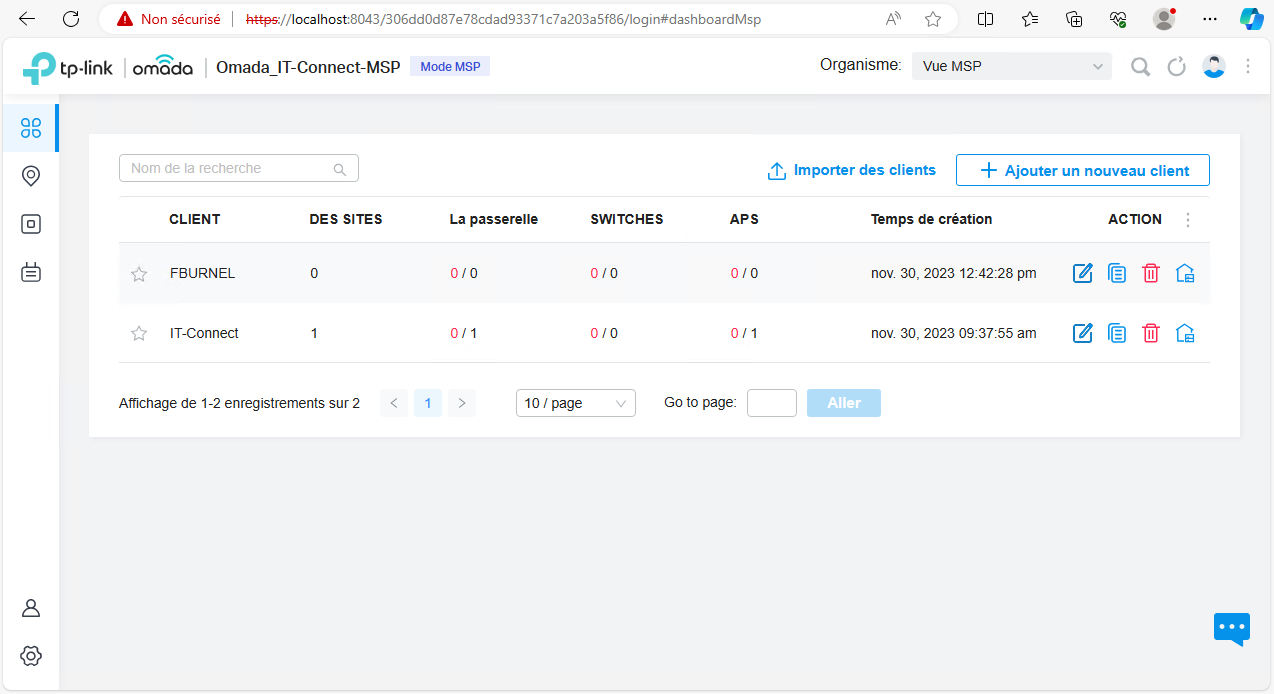This screenshot has height=694, width=1274.
Task: Open the blue chat support bubble
Action: click(1232, 628)
